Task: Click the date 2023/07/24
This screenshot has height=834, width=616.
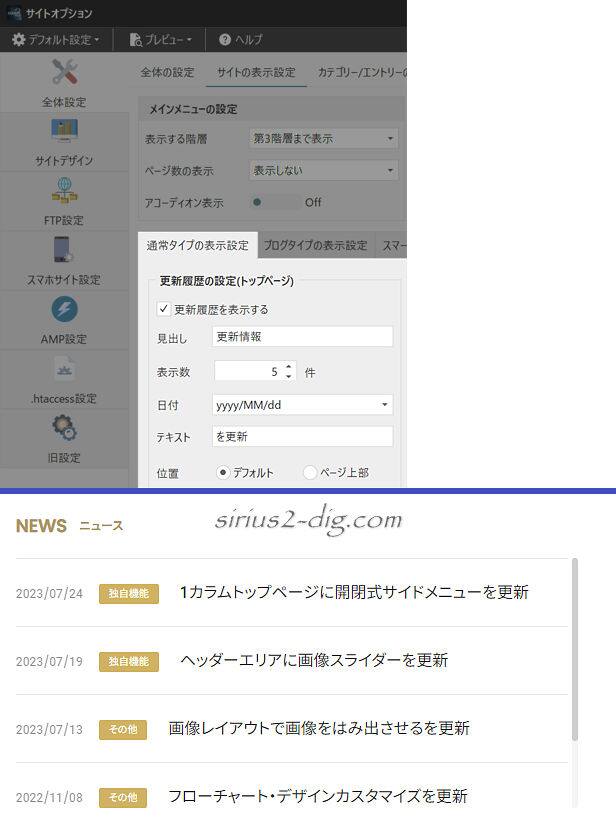Action: click(x=49, y=593)
